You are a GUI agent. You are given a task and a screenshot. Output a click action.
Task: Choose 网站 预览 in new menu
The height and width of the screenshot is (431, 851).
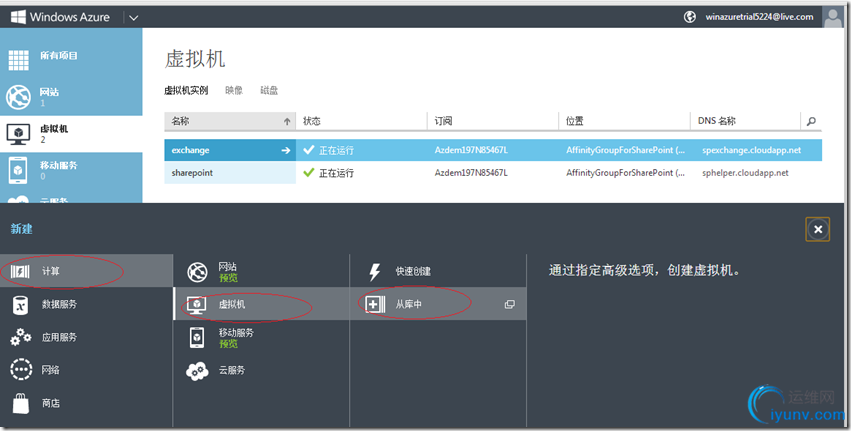tap(261, 271)
